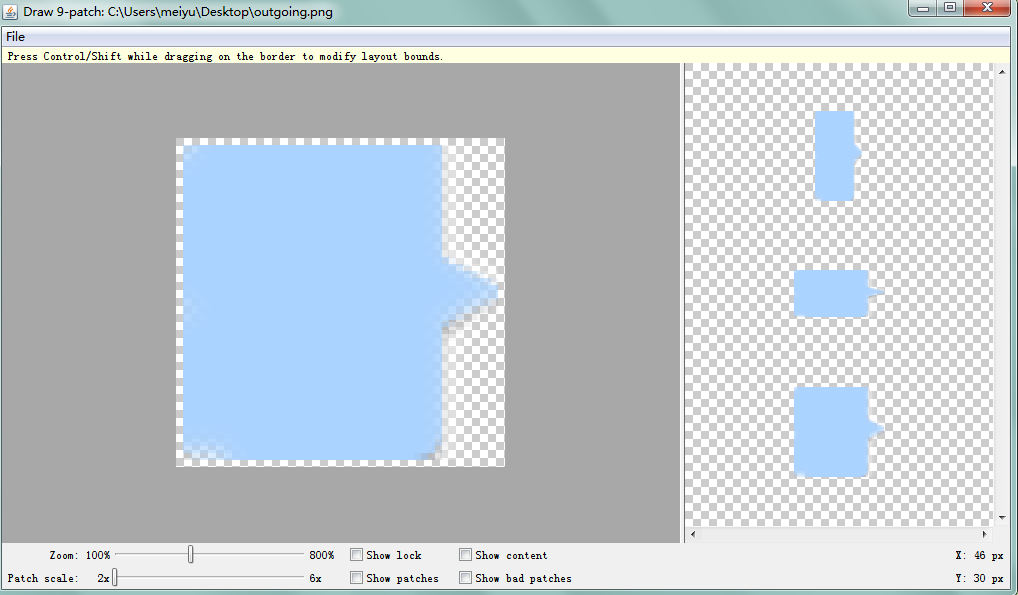
Task: Click the Zoom slider handle
Action: (x=190, y=554)
